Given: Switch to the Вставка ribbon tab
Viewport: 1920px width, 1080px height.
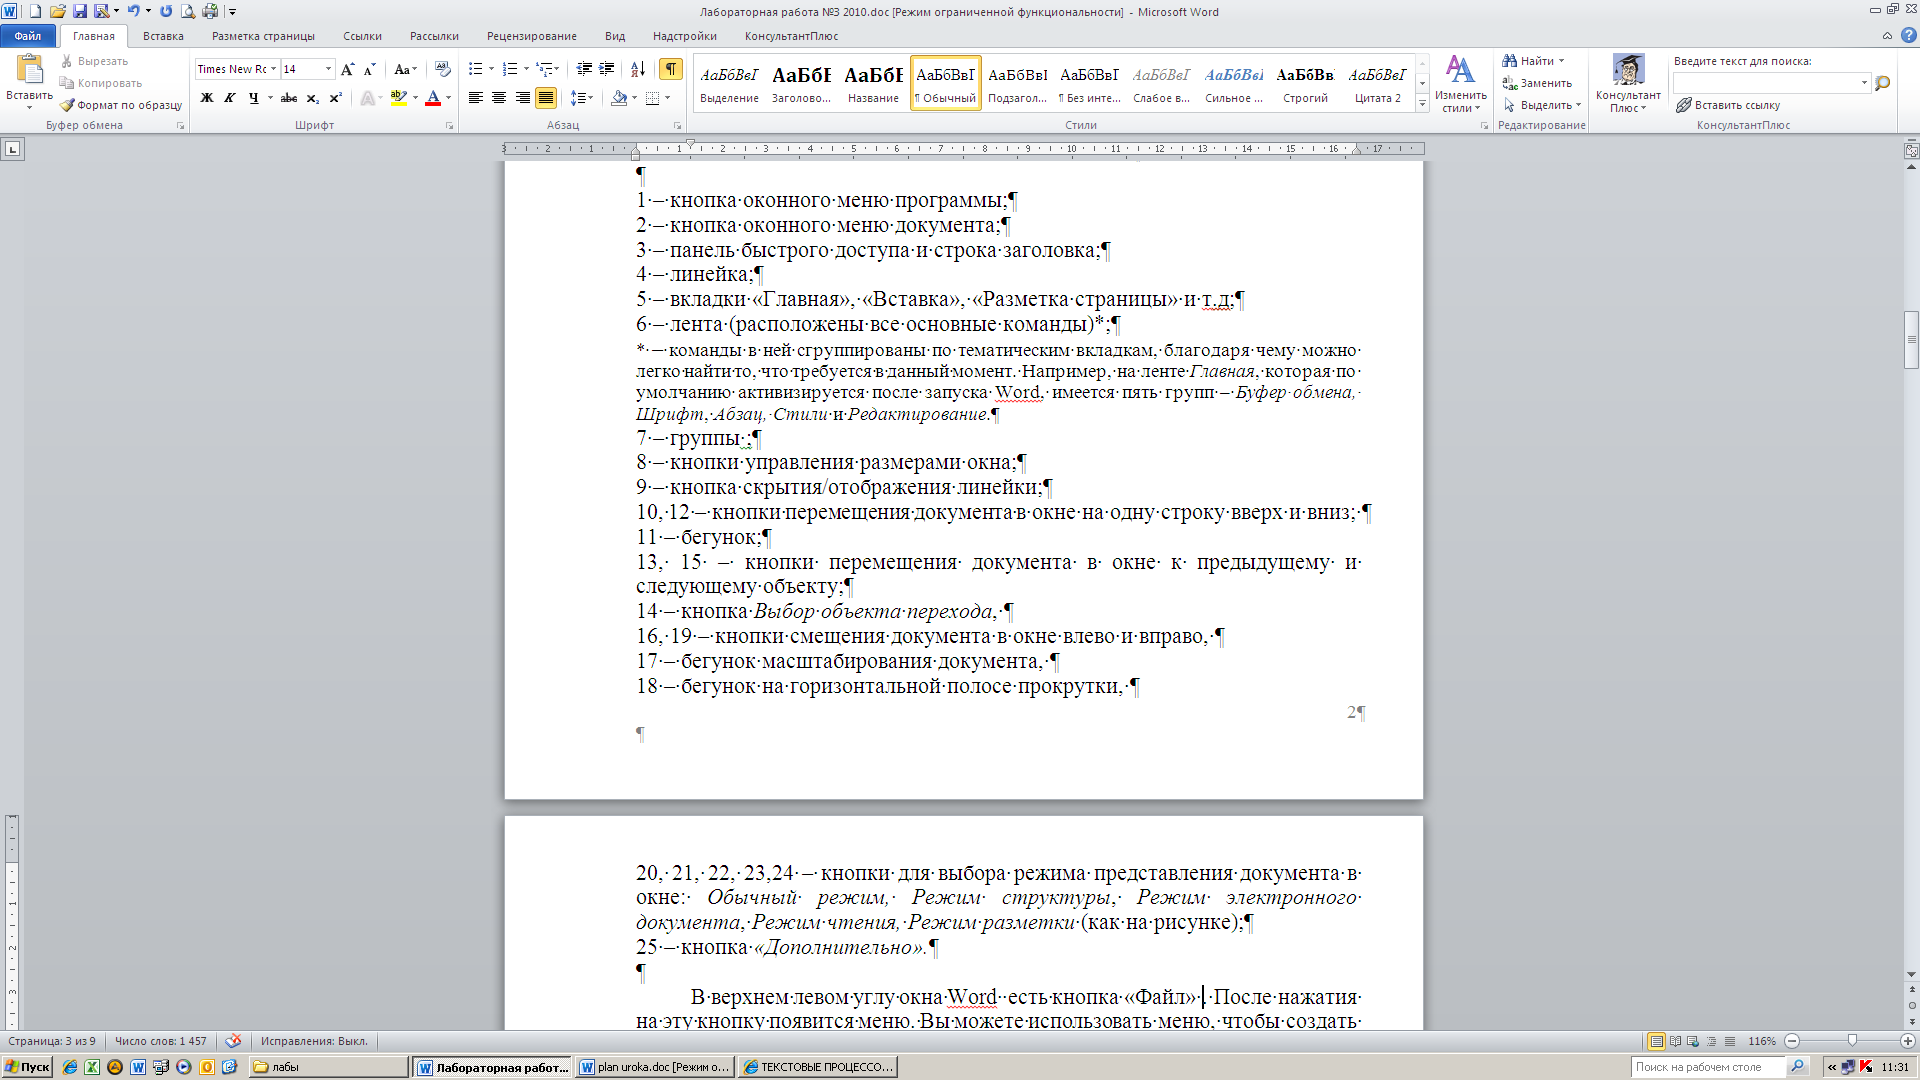Looking at the screenshot, I should [x=163, y=36].
